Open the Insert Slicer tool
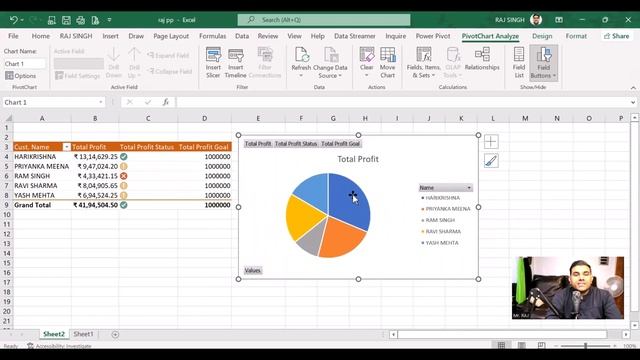 coord(213,62)
